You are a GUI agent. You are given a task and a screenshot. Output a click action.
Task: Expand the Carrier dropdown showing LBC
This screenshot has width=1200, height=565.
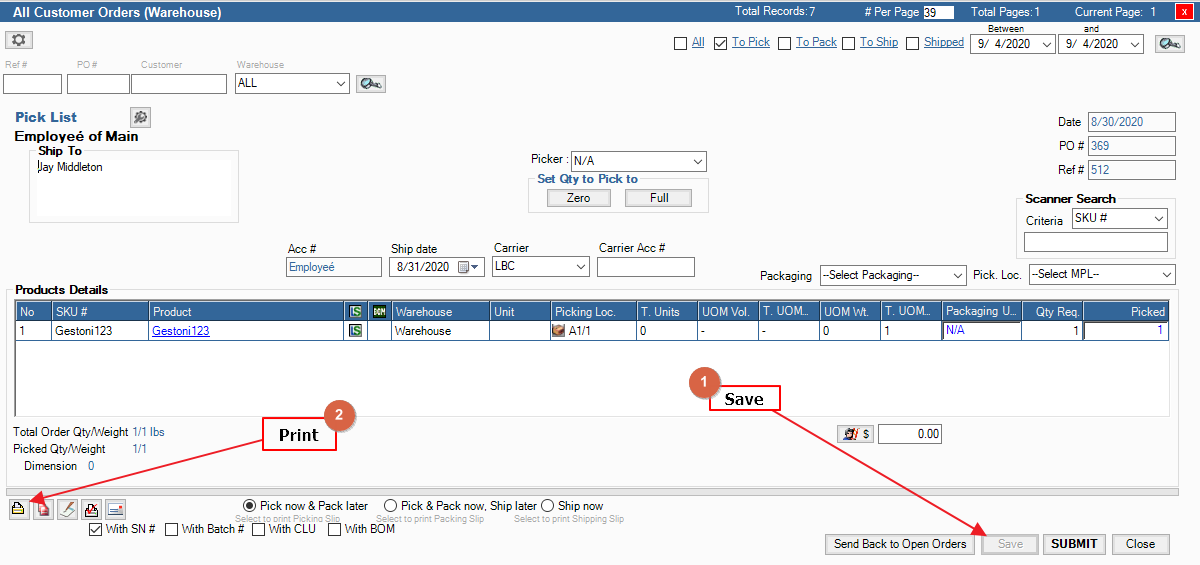coord(540,267)
